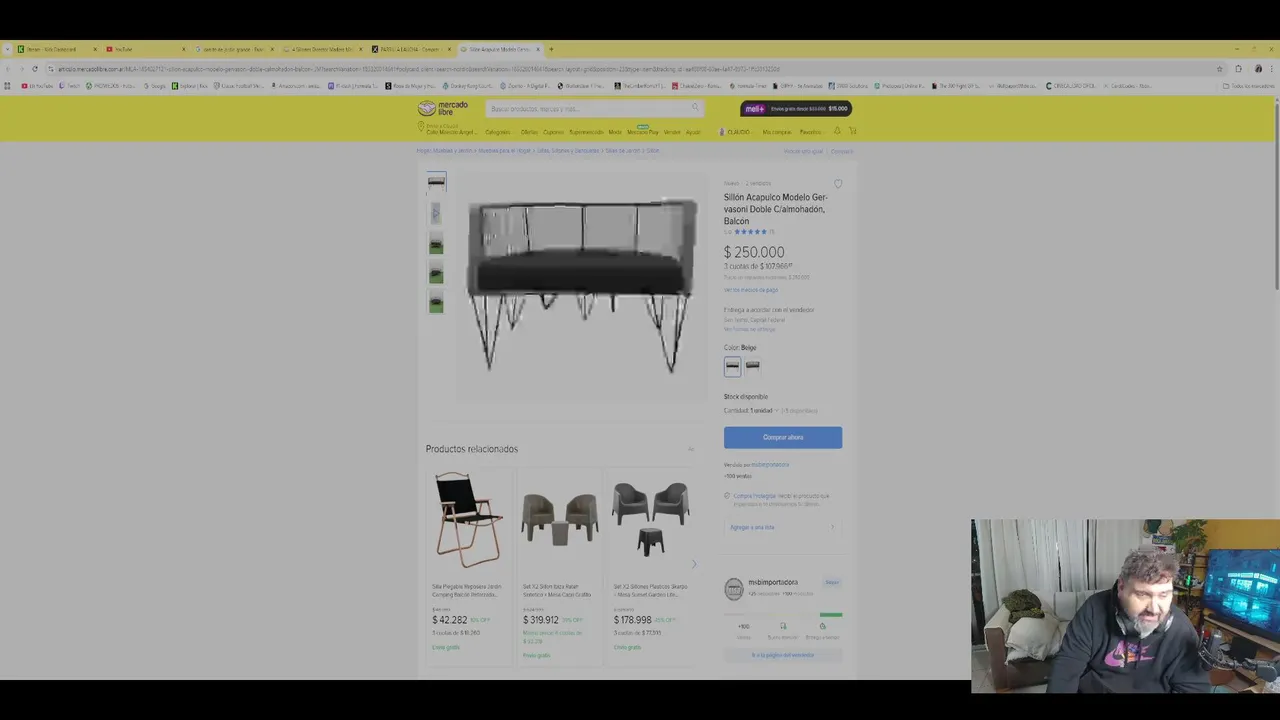Select the fifth product thumbnail
The height and width of the screenshot is (720, 1280).
point(436,303)
